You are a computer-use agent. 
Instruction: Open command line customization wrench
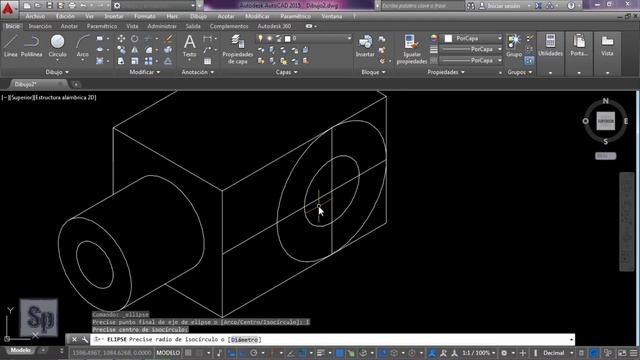coord(84,340)
